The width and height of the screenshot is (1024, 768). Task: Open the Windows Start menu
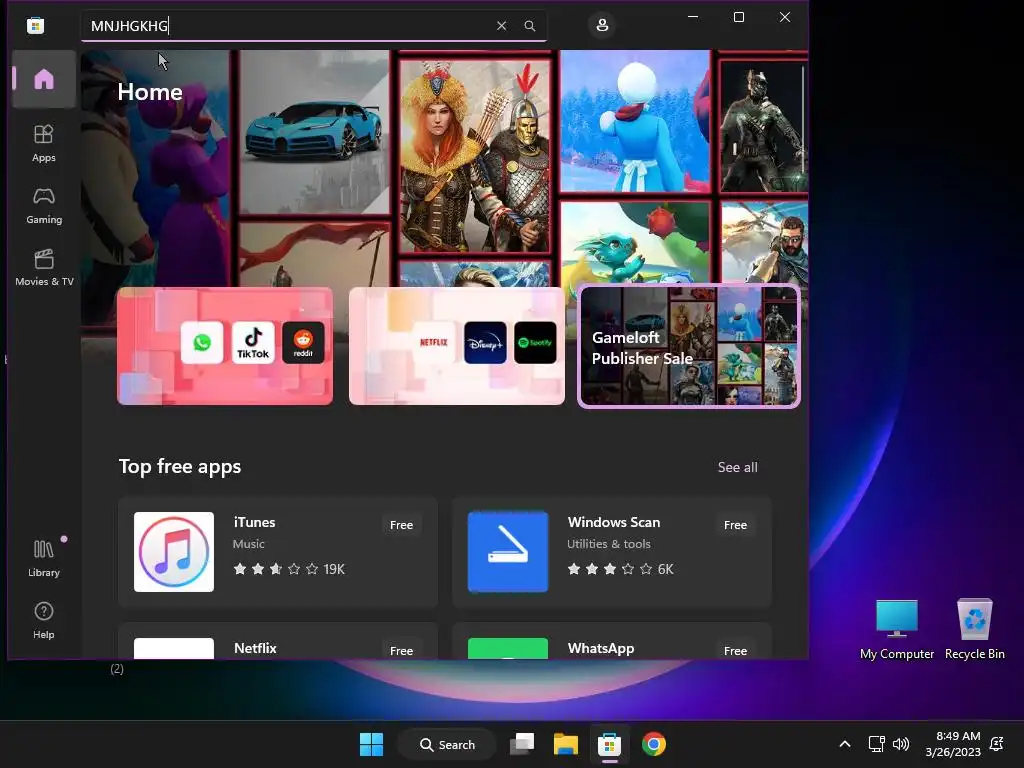(x=372, y=744)
